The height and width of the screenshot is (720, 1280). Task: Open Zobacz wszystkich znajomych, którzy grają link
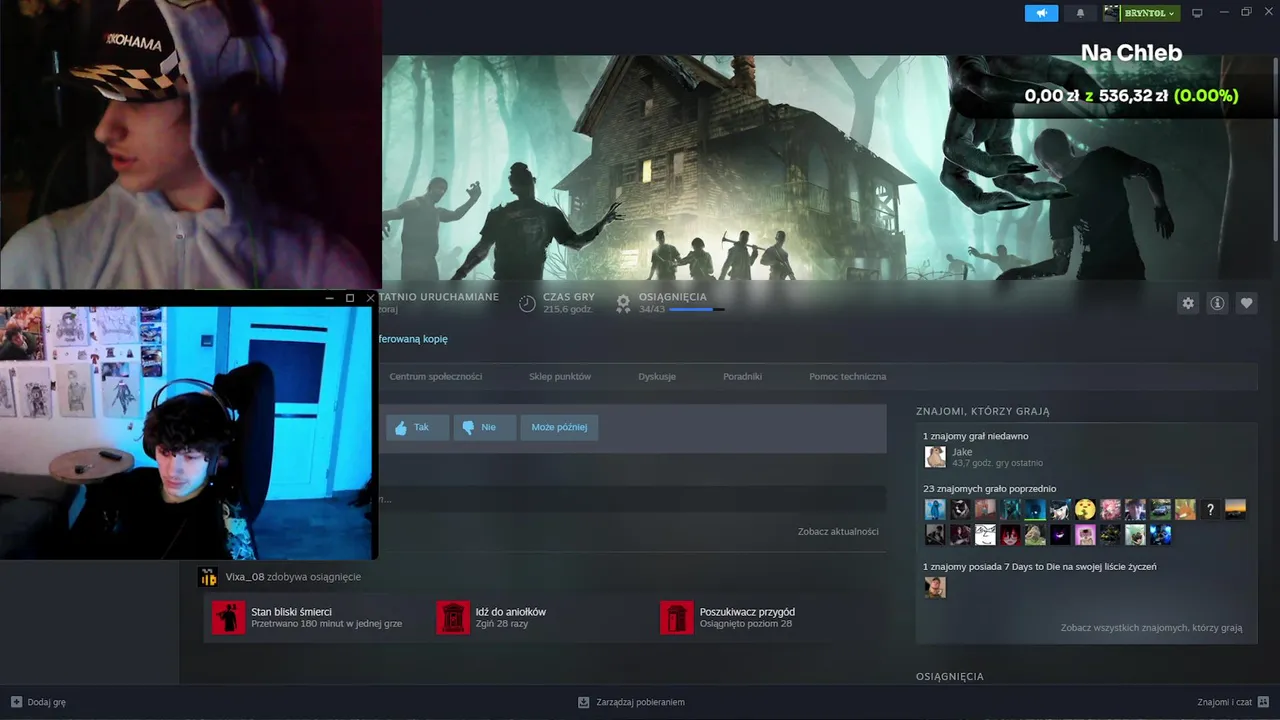[x=1151, y=628]
